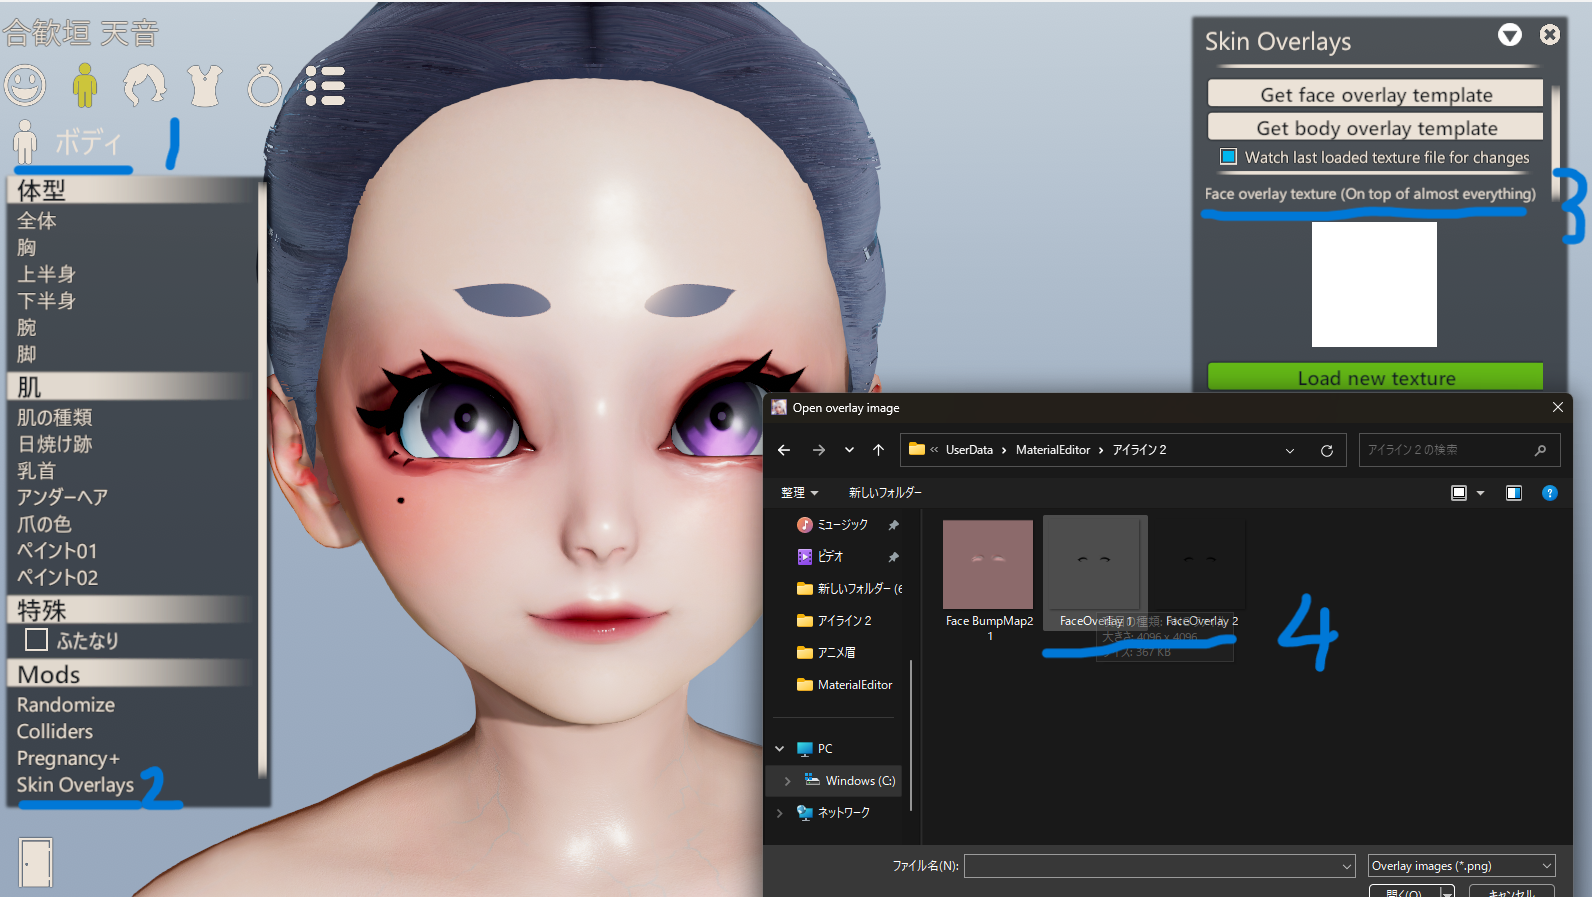This screenshot has height=897, width=1592.
Task: Open the Overlay images file type dropdown
Action: (1461, 866)
